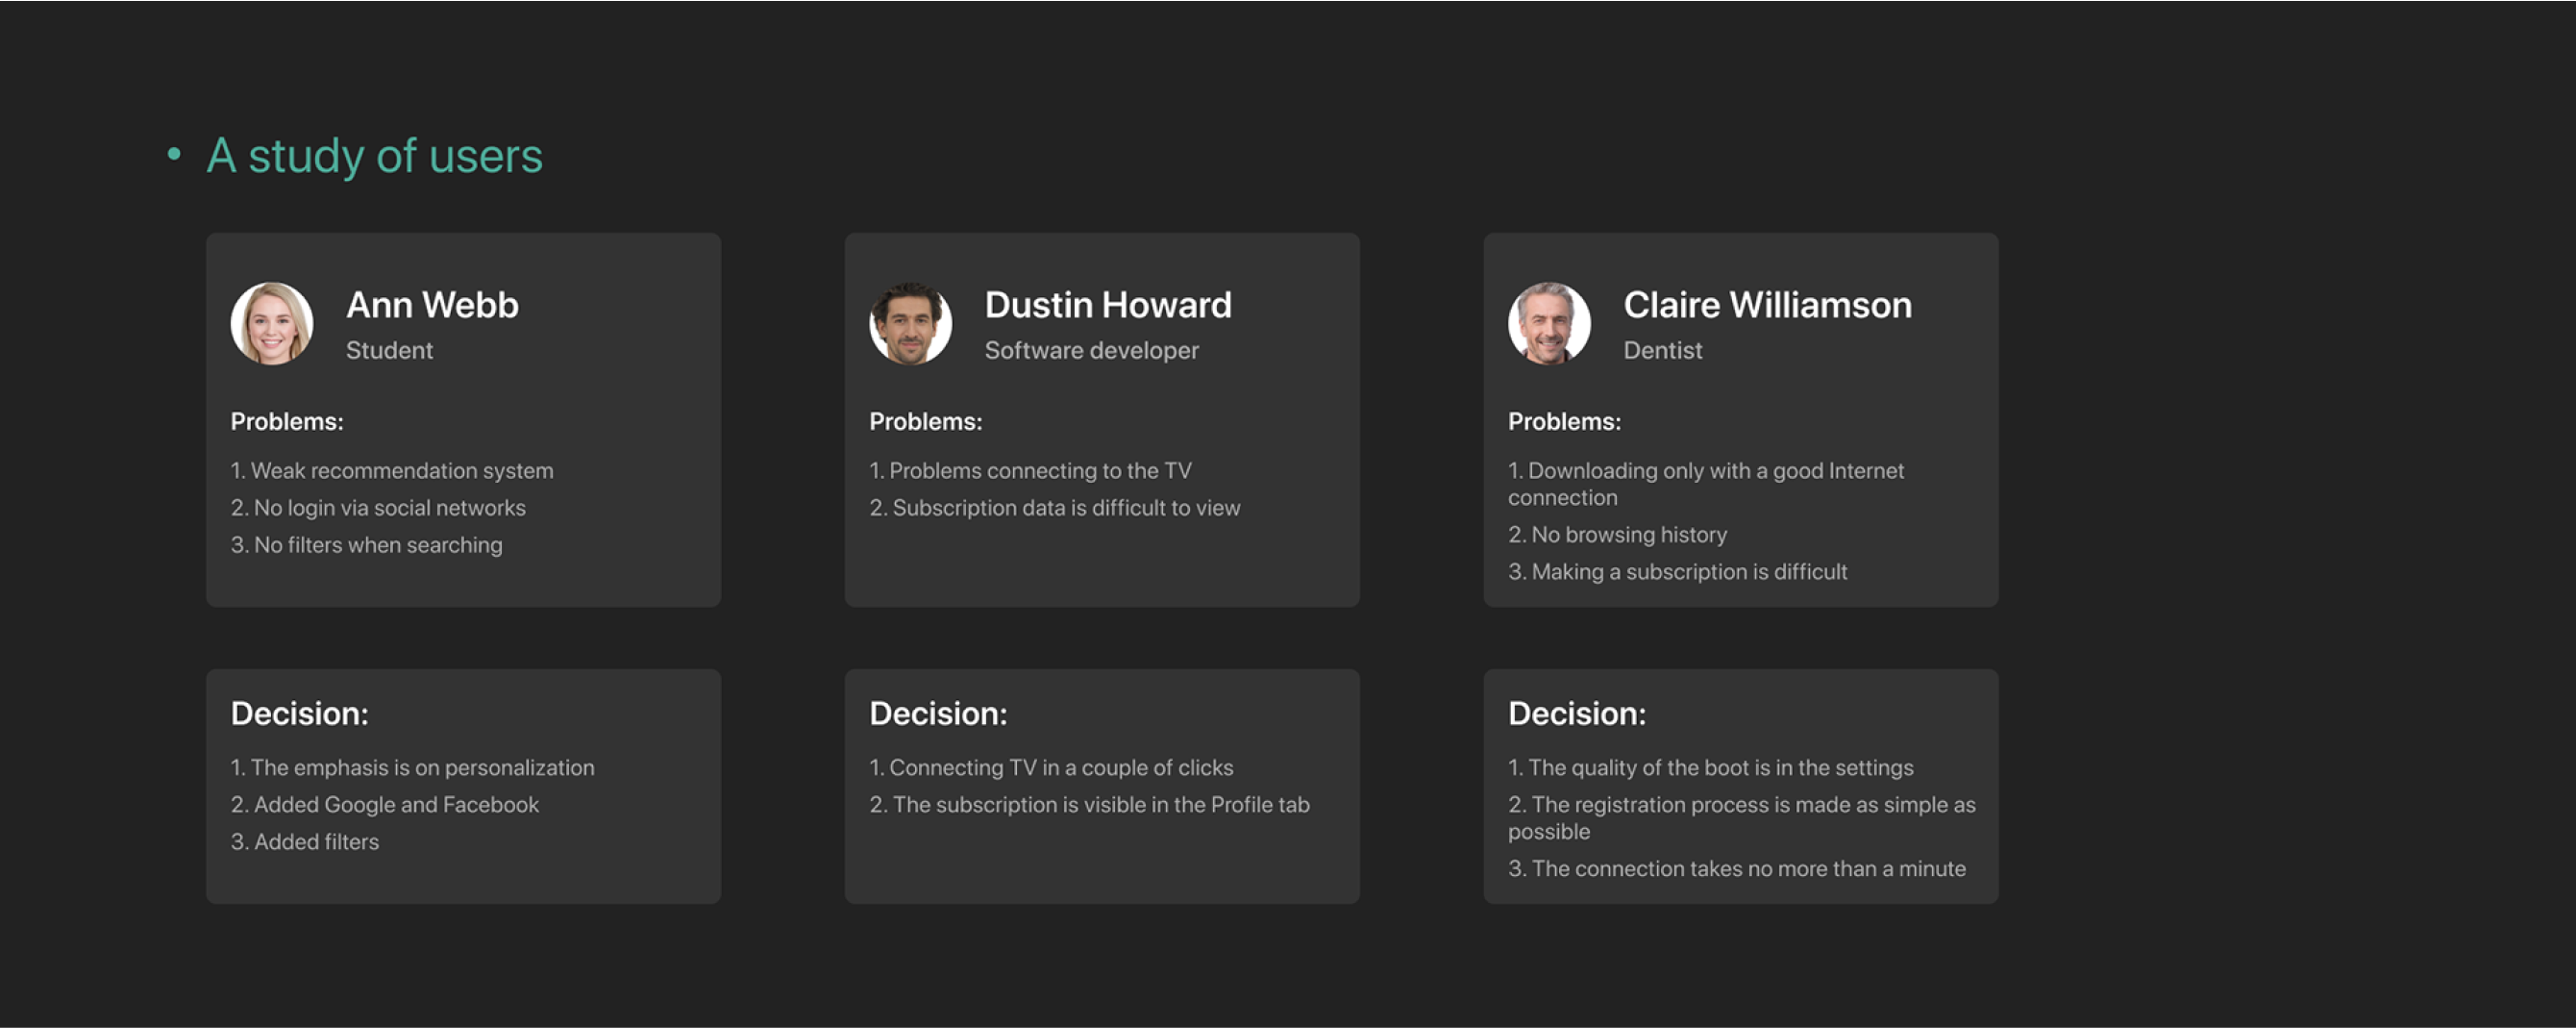Click the 'Student' role label

pos(389,351)
